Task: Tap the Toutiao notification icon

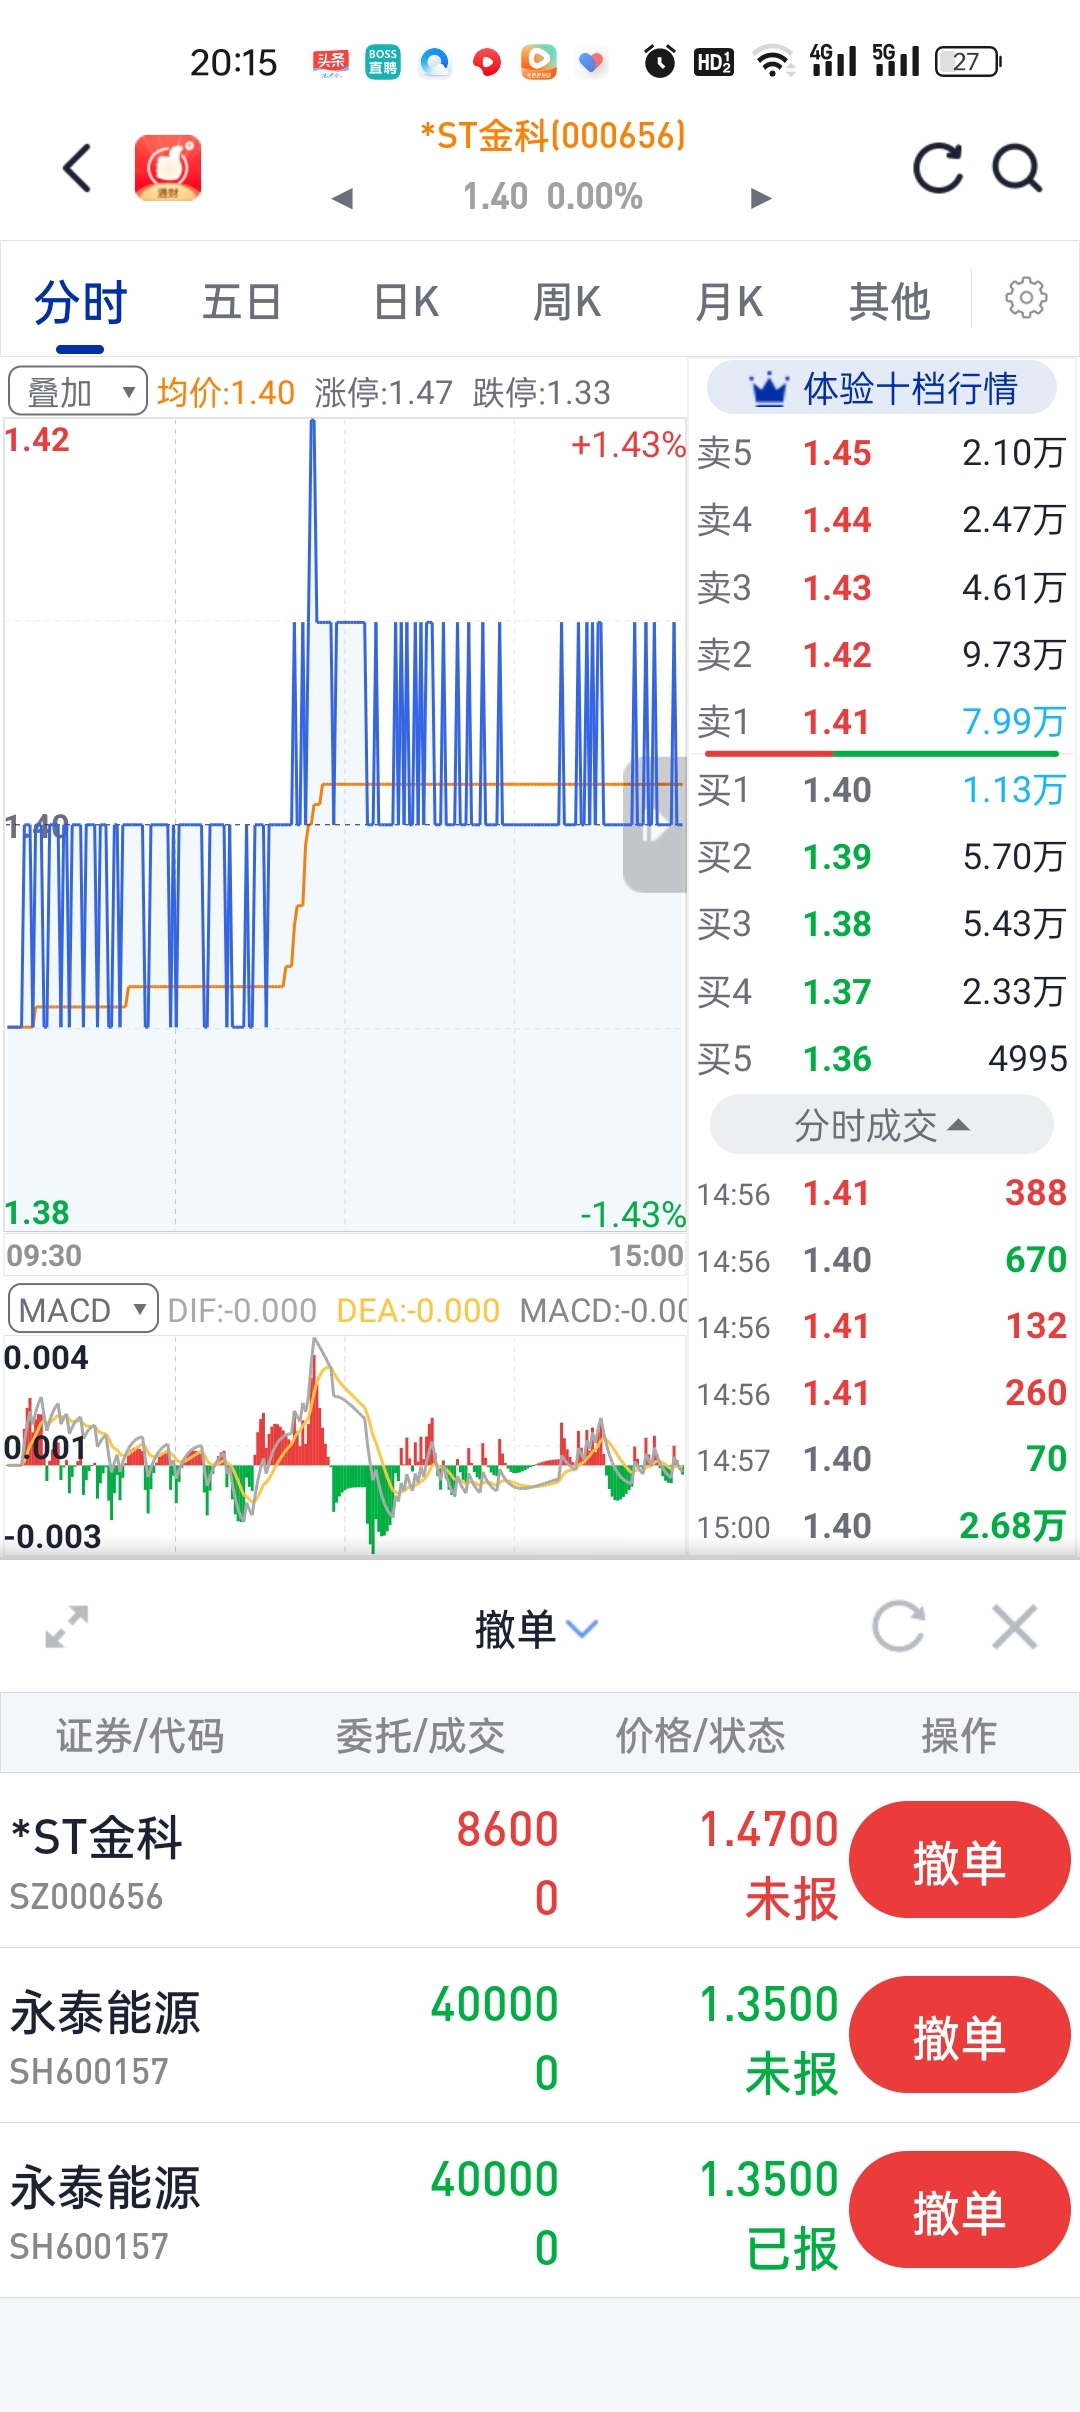Action: pos(331,62)
